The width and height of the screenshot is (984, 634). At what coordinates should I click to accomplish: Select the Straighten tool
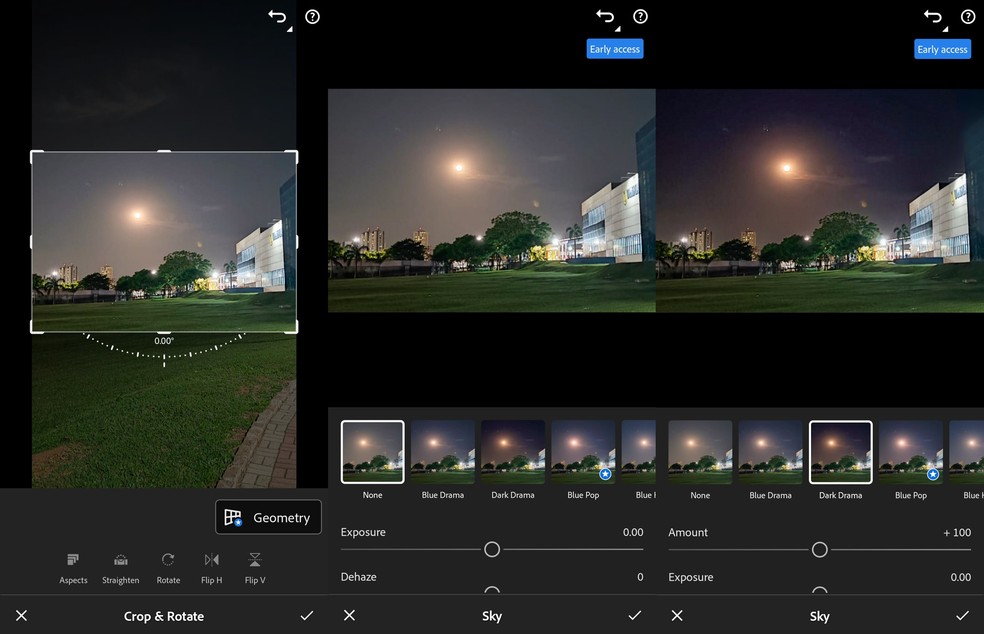[120, 568]
